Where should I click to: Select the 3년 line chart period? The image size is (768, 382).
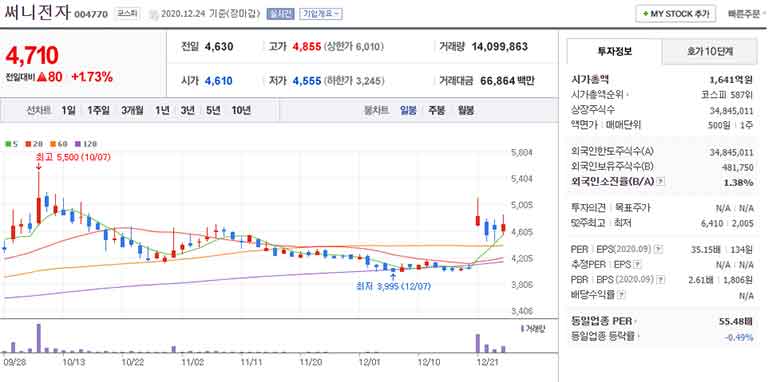(188, 110)
